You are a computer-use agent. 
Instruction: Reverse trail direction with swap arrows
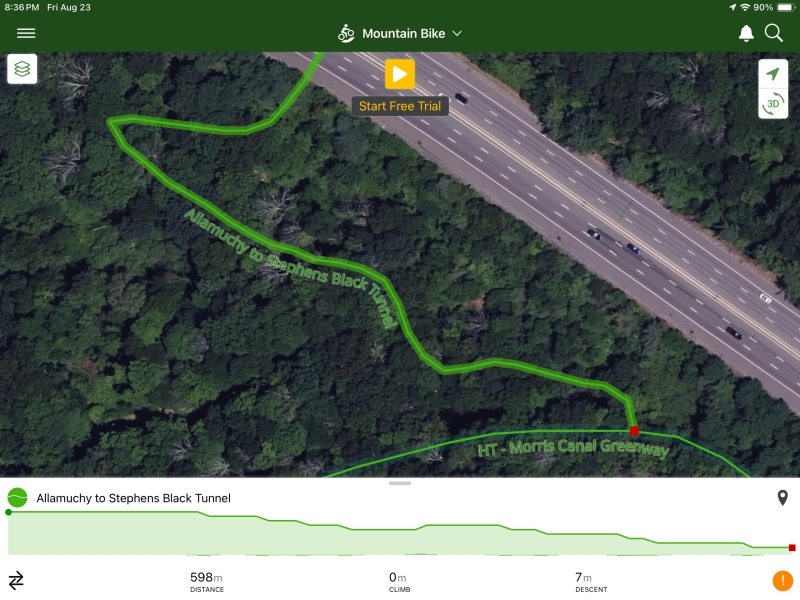coord(16,580)
